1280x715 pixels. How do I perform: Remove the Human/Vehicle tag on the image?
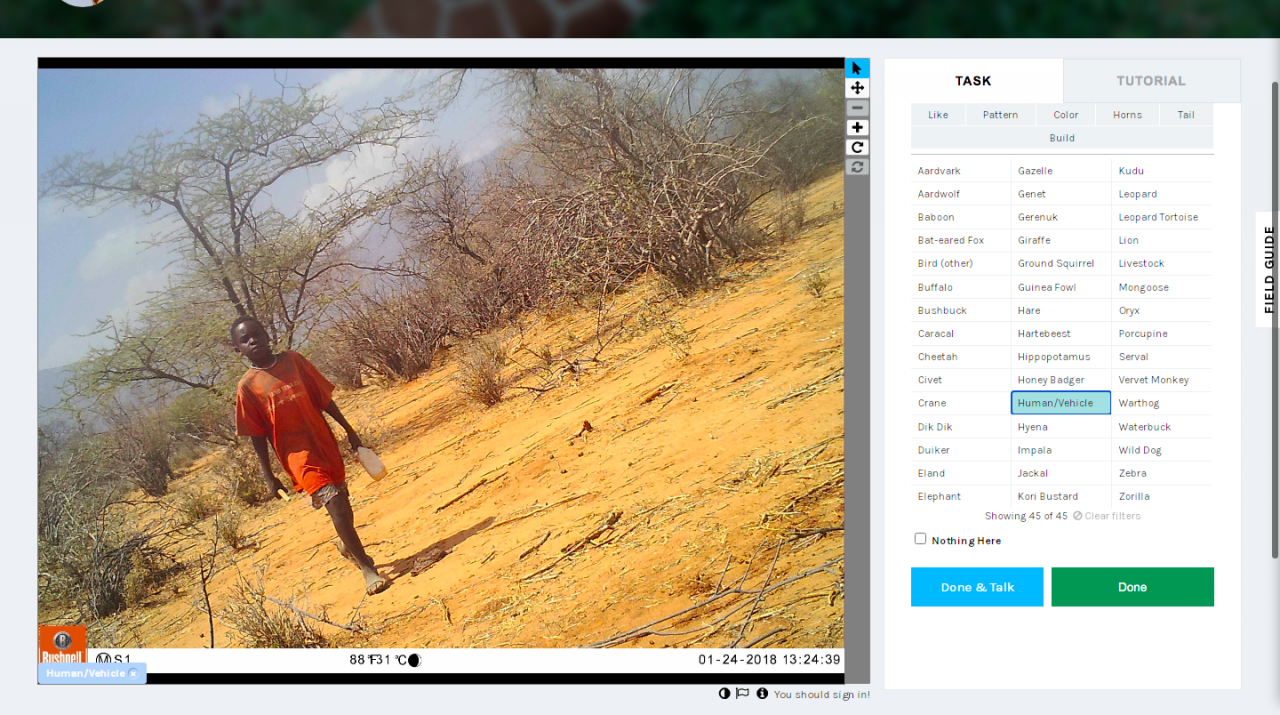(133, 674)
